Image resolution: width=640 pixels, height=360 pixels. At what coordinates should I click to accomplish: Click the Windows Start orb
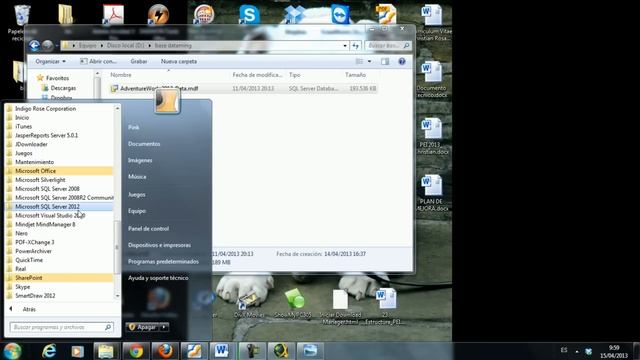tap(12, 351)
